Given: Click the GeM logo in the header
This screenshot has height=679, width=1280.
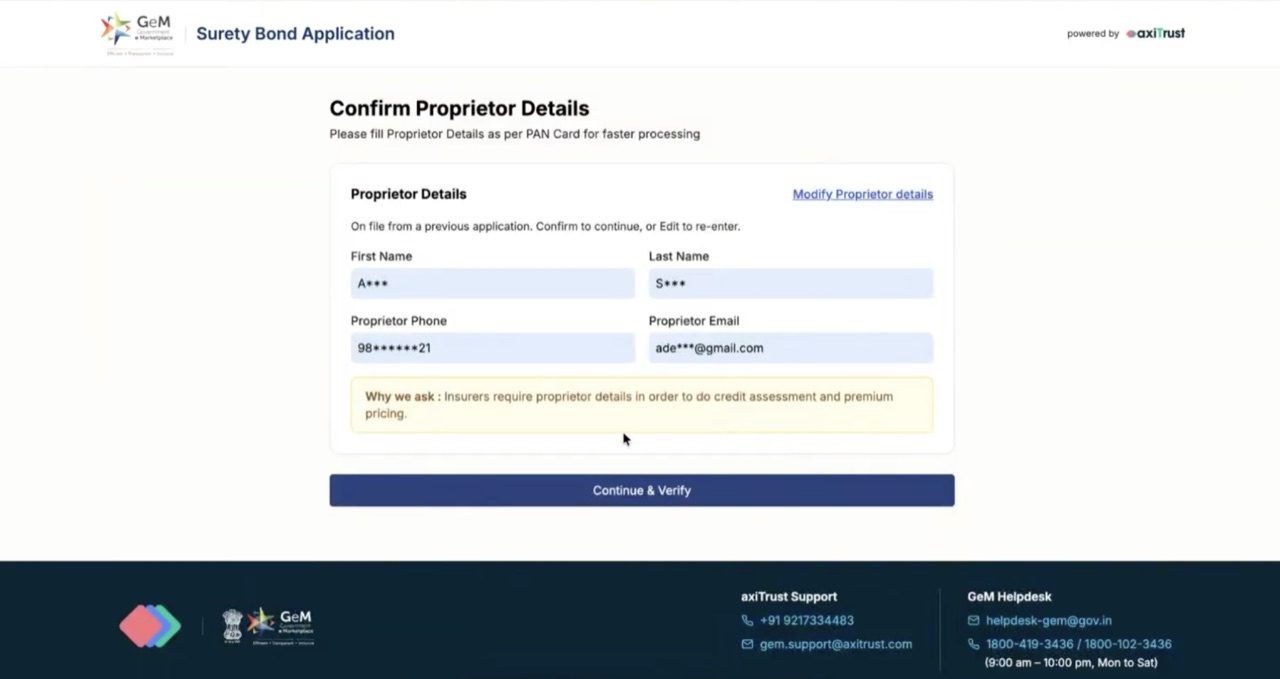Looking at the screenshot, I should 137,34.
